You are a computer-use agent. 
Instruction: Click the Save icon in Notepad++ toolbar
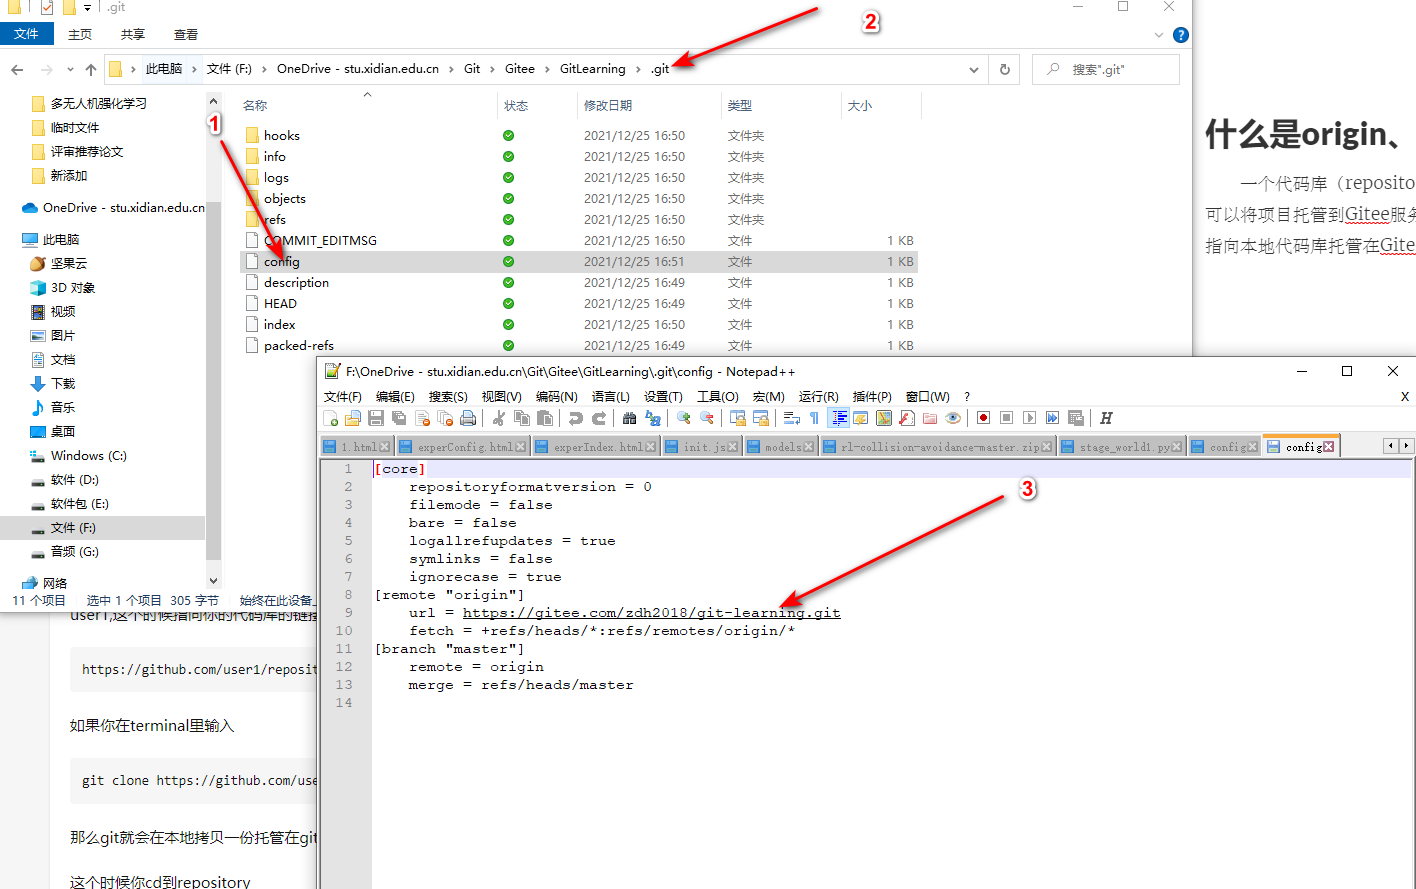click(375, 418)
